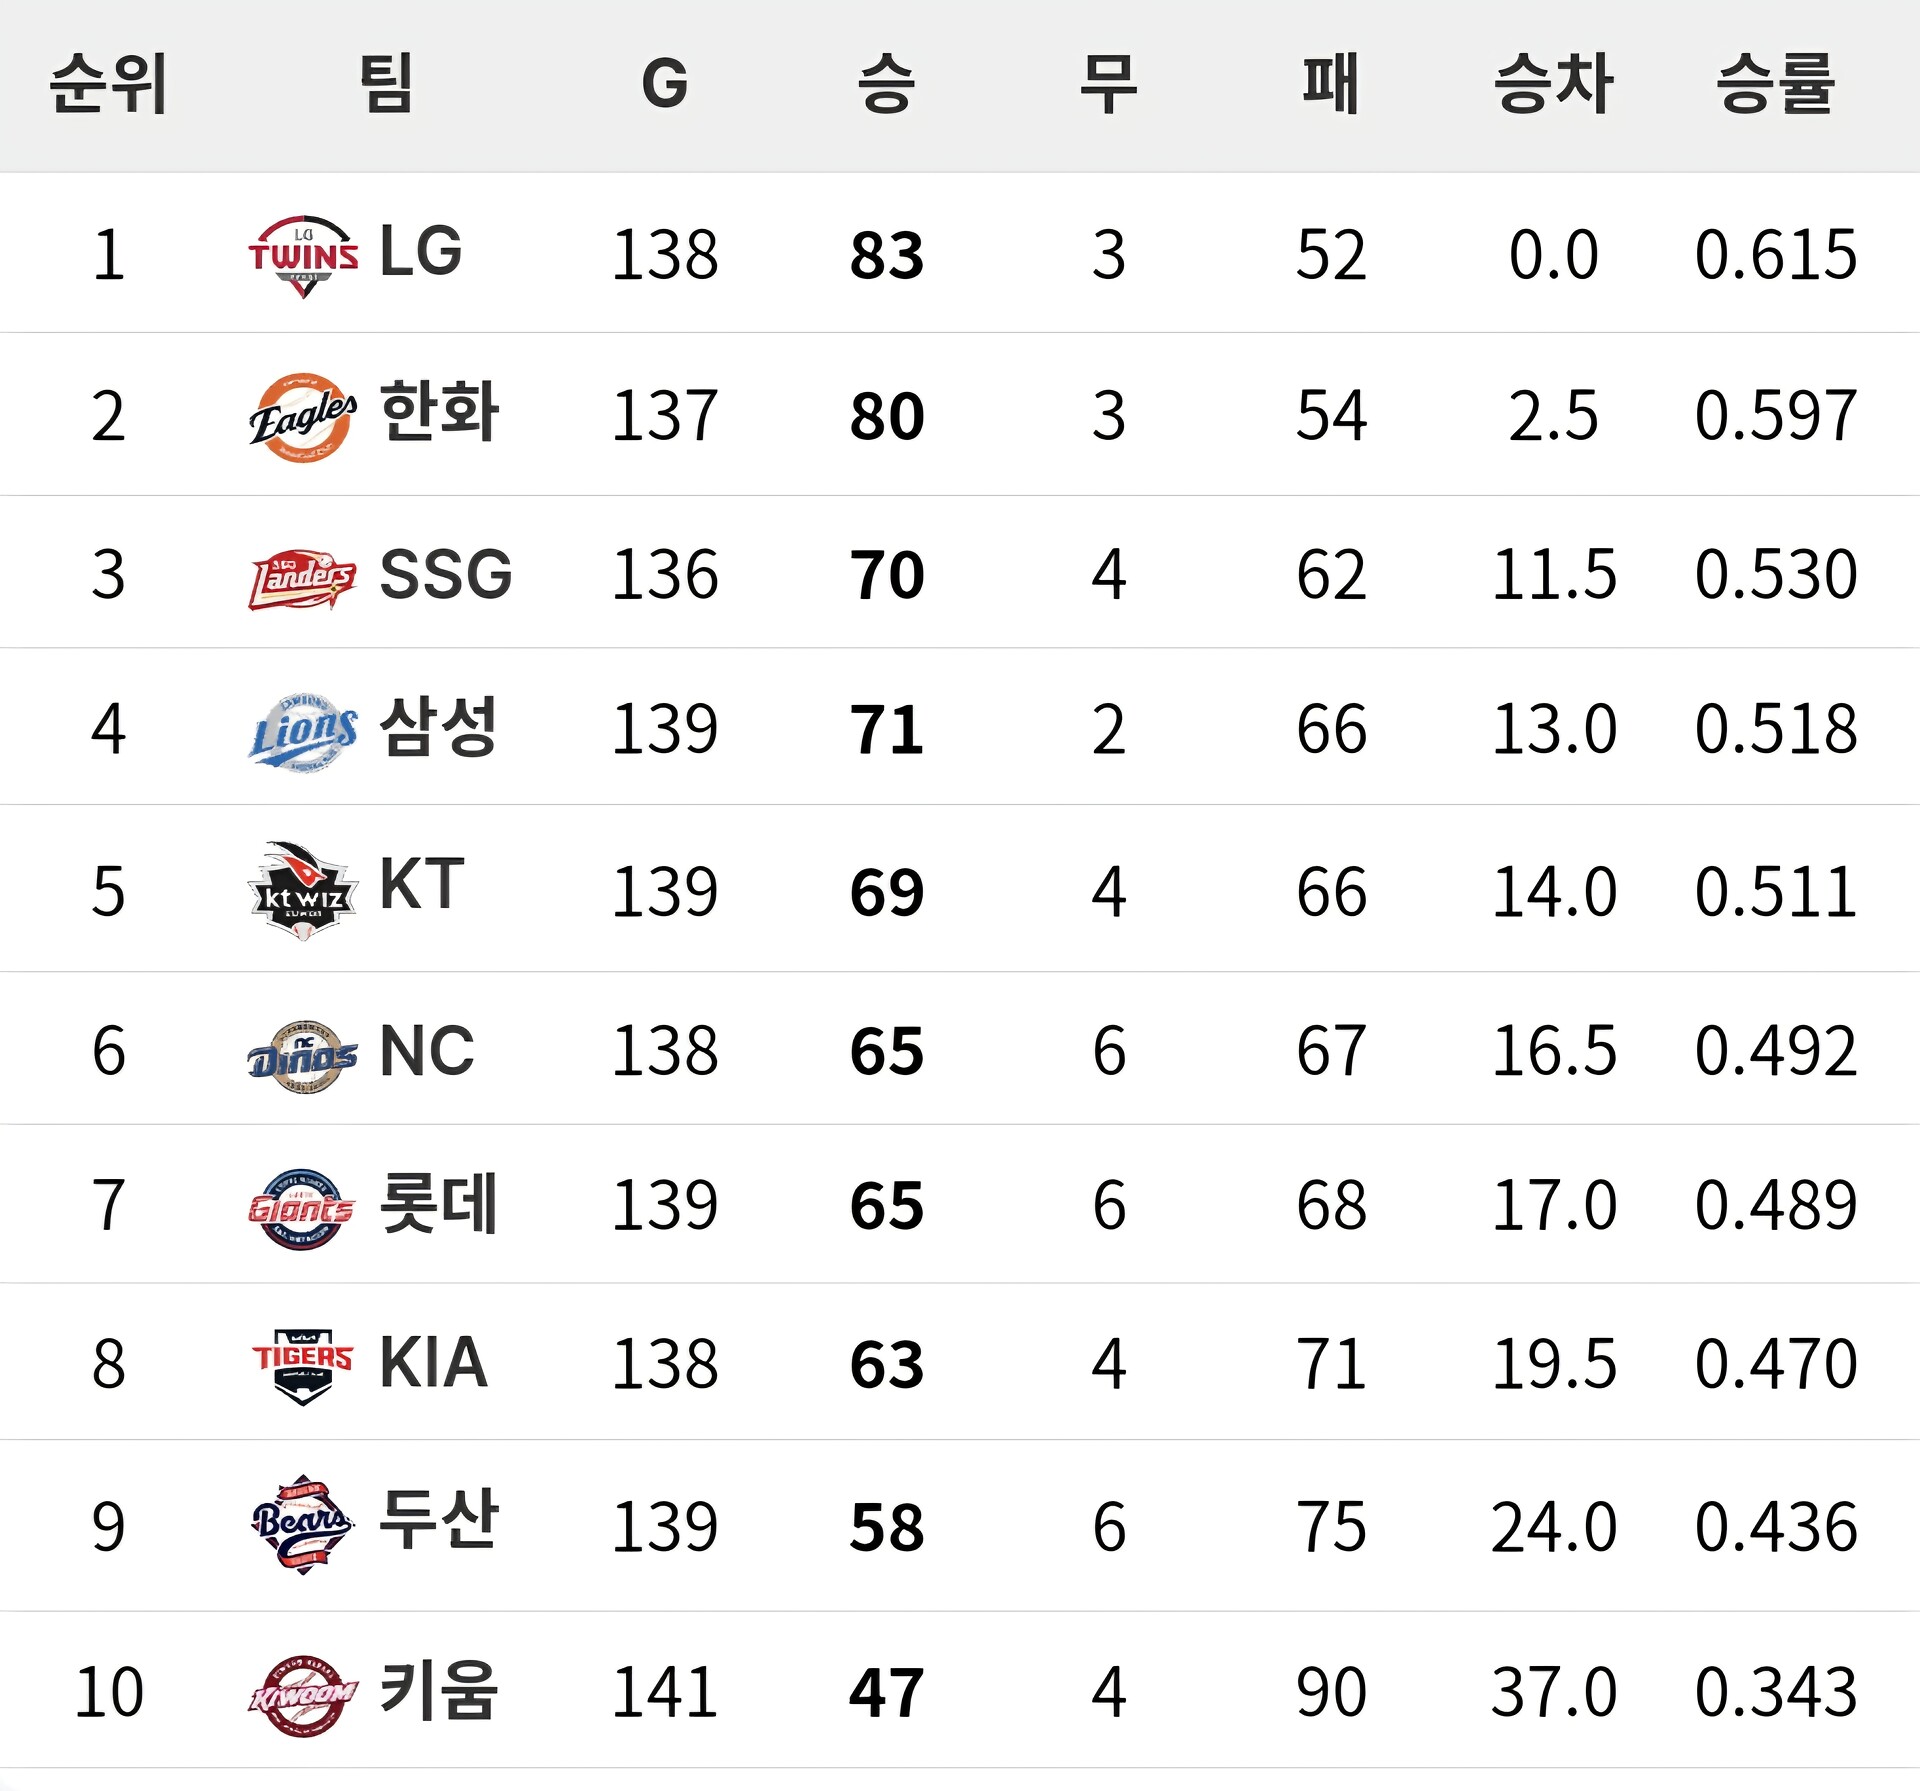Open the 한화 team name link

point(440,412)
